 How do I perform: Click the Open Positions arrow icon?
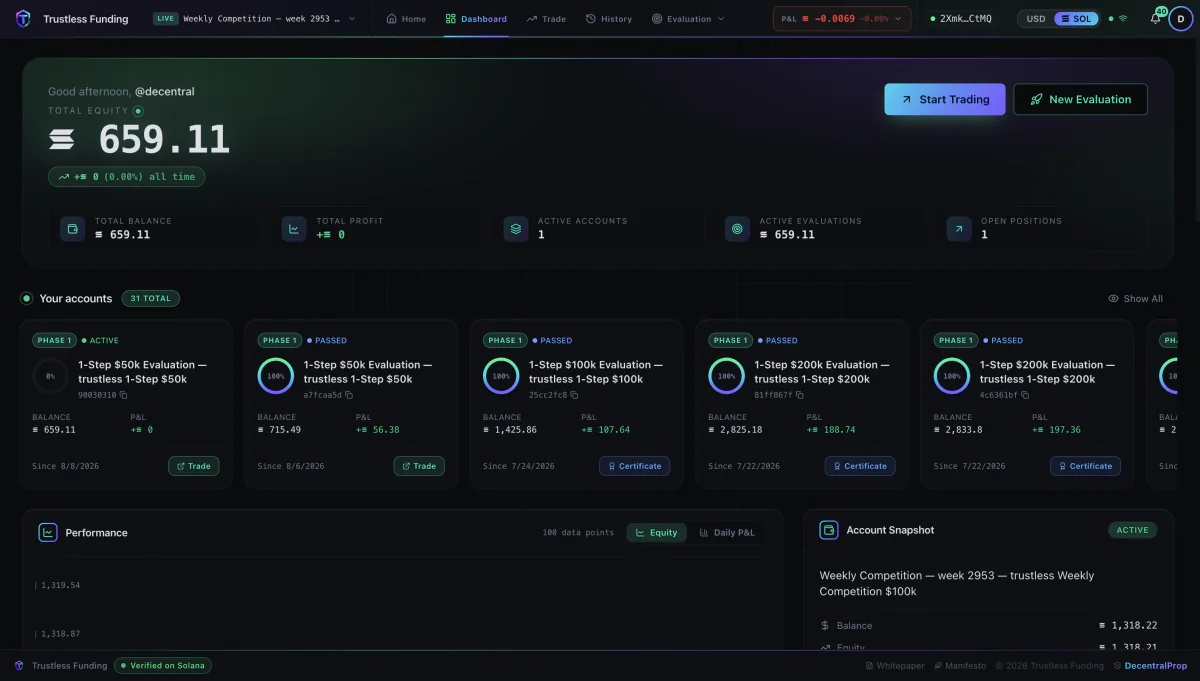point(958,228)
